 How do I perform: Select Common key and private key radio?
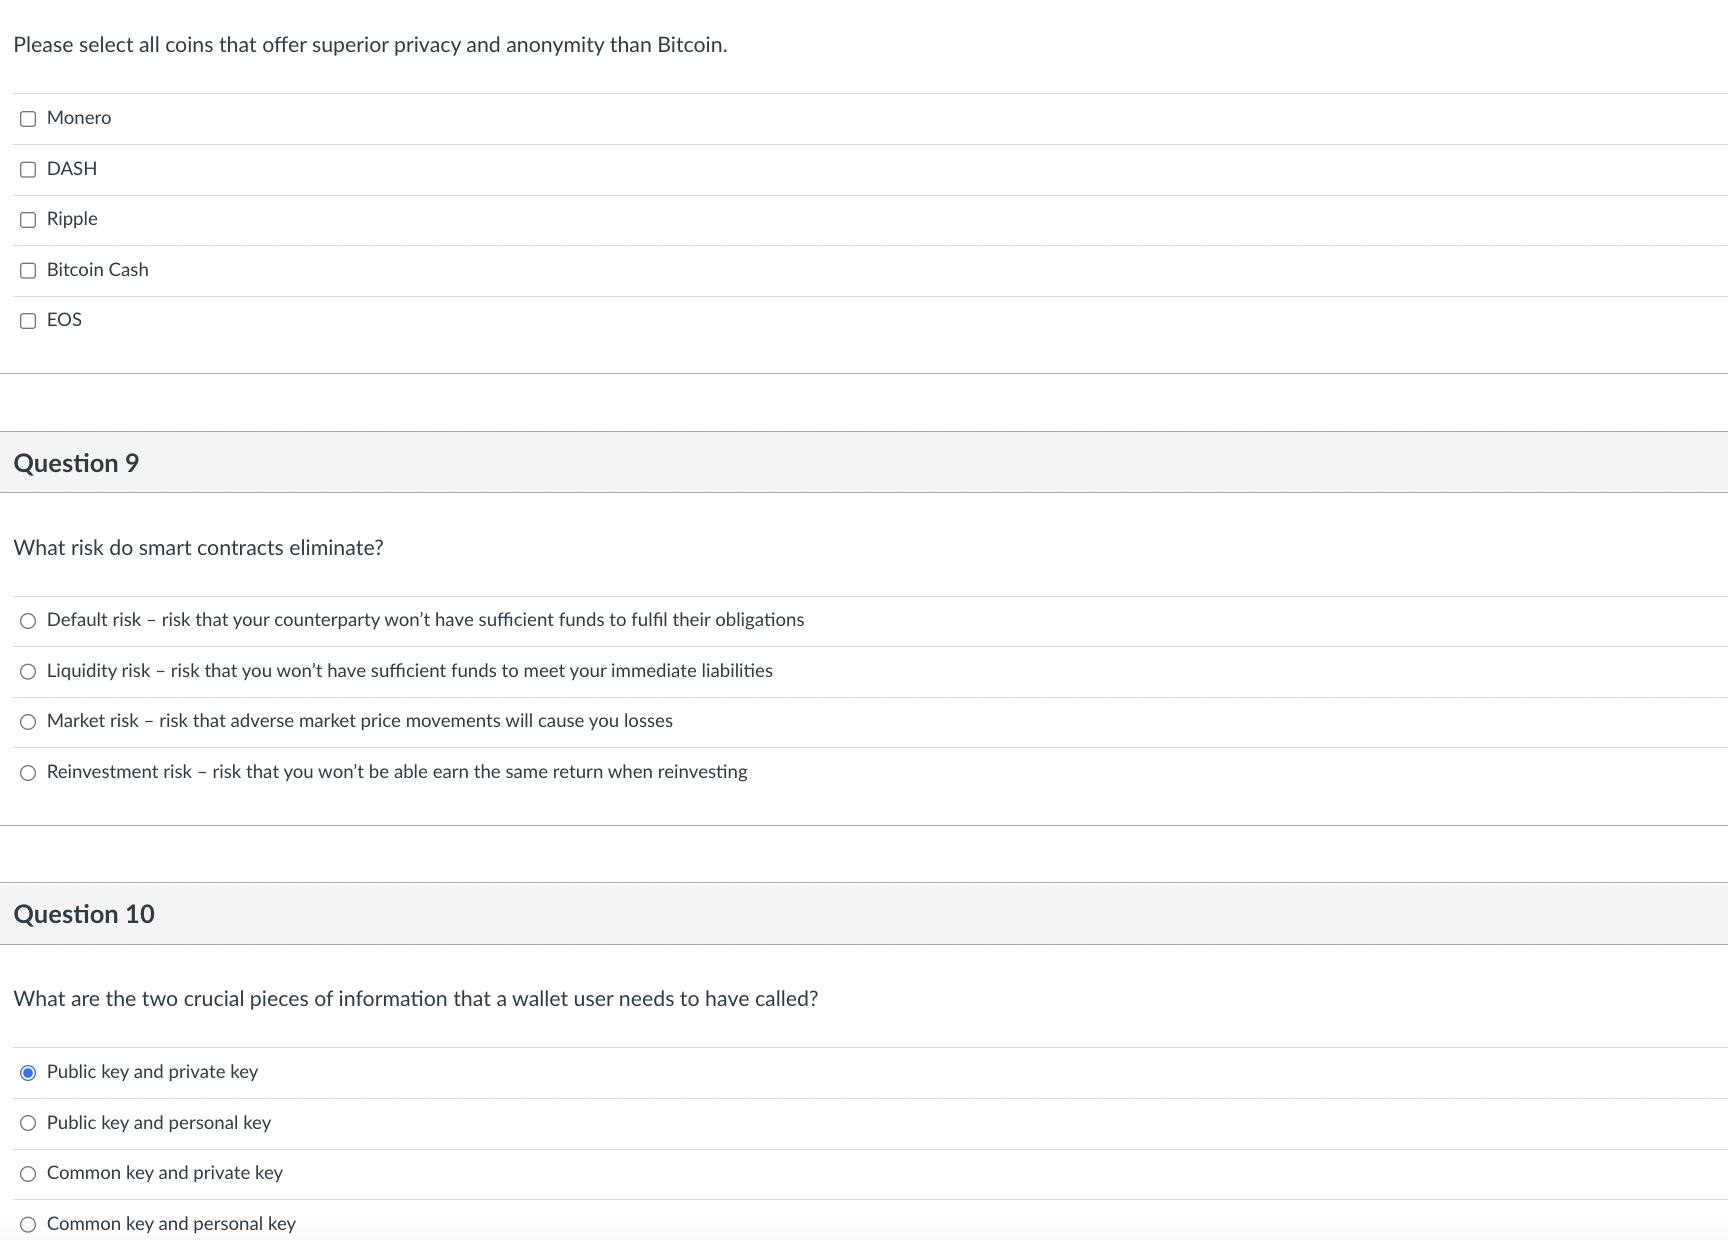click(28, 1174)
